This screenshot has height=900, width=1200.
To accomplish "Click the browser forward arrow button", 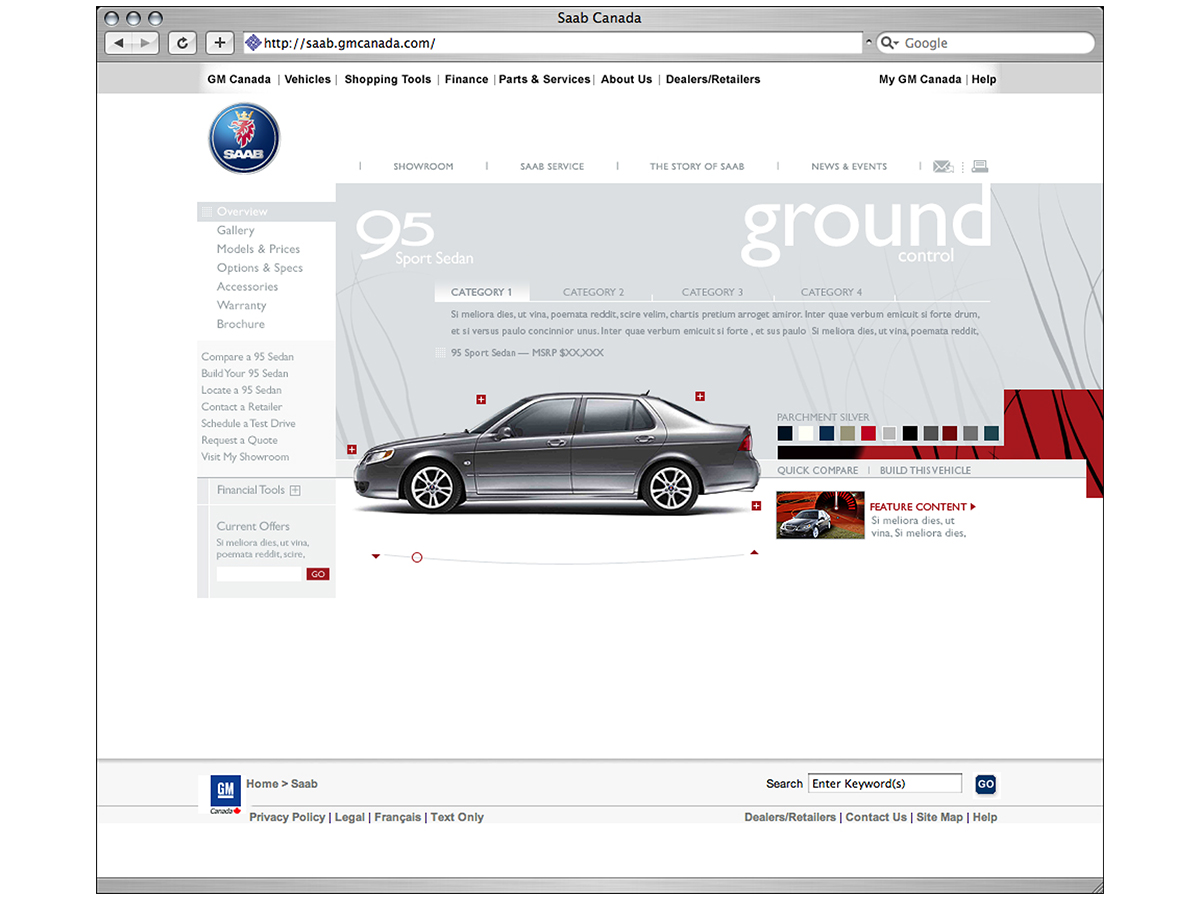I will click(146, 43).
